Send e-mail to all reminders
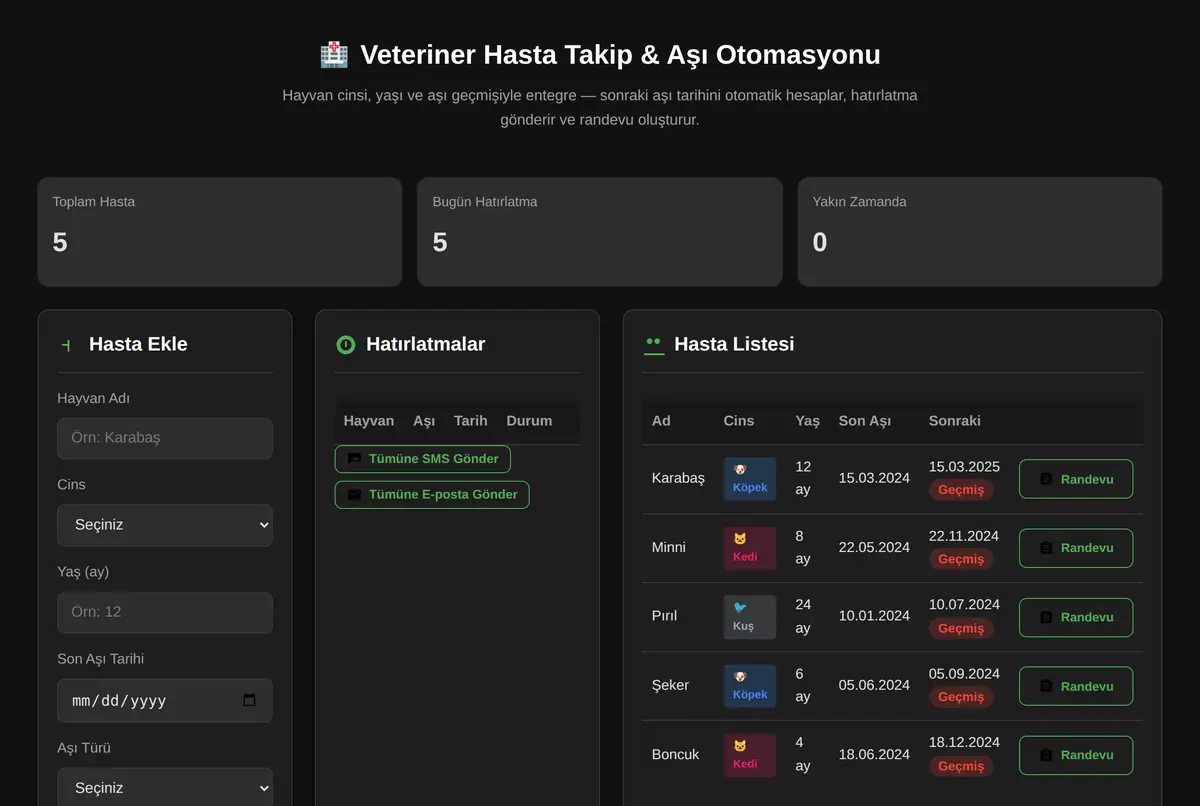This screenshot has width=1200, height=806. point(432,495)
